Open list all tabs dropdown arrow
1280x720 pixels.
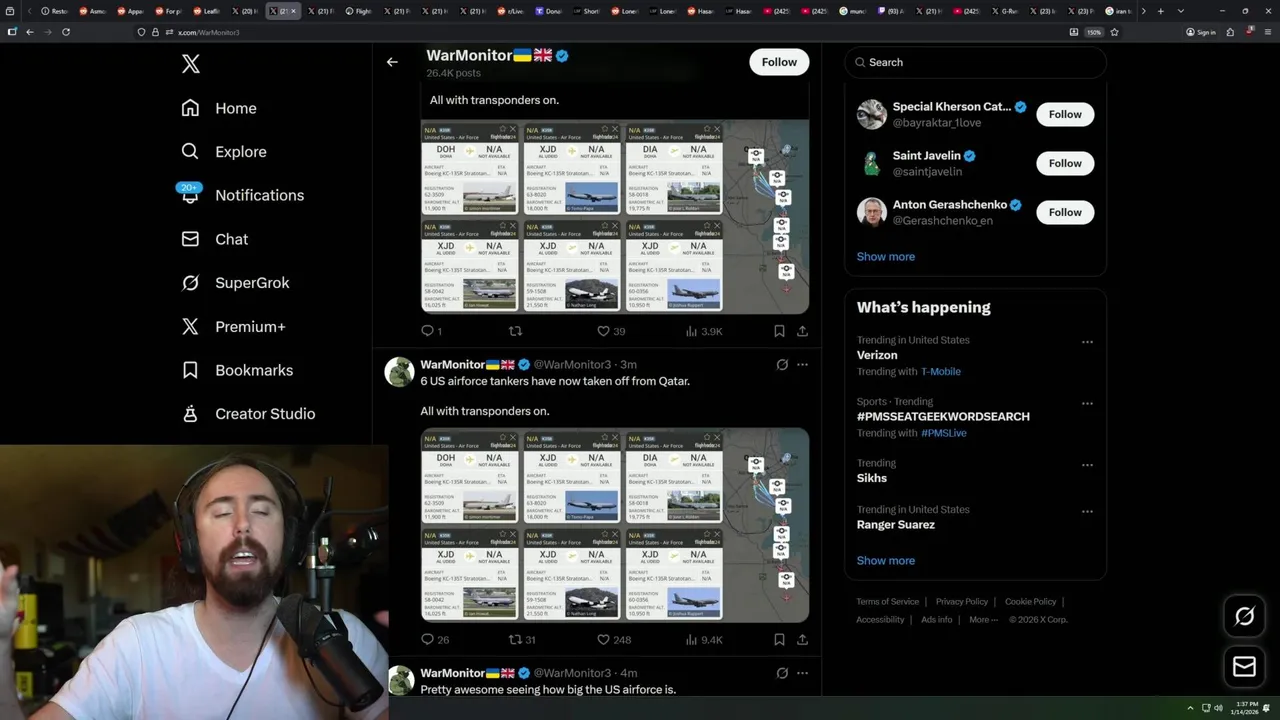[1179, 11]
